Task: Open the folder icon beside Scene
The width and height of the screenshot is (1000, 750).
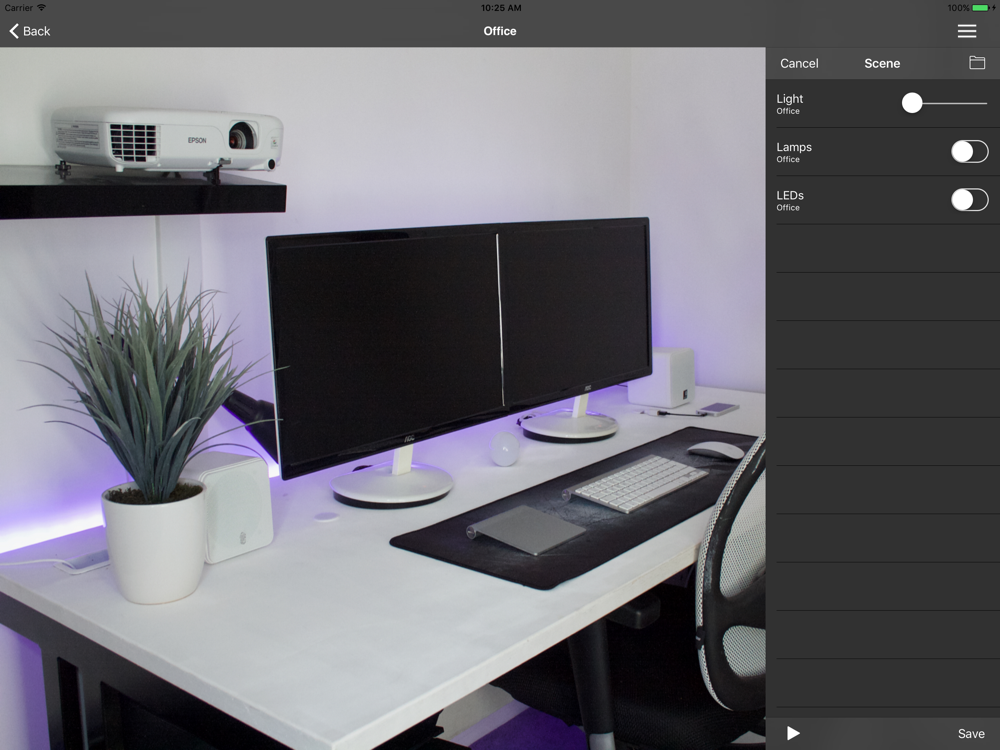Action: [976, 62]
